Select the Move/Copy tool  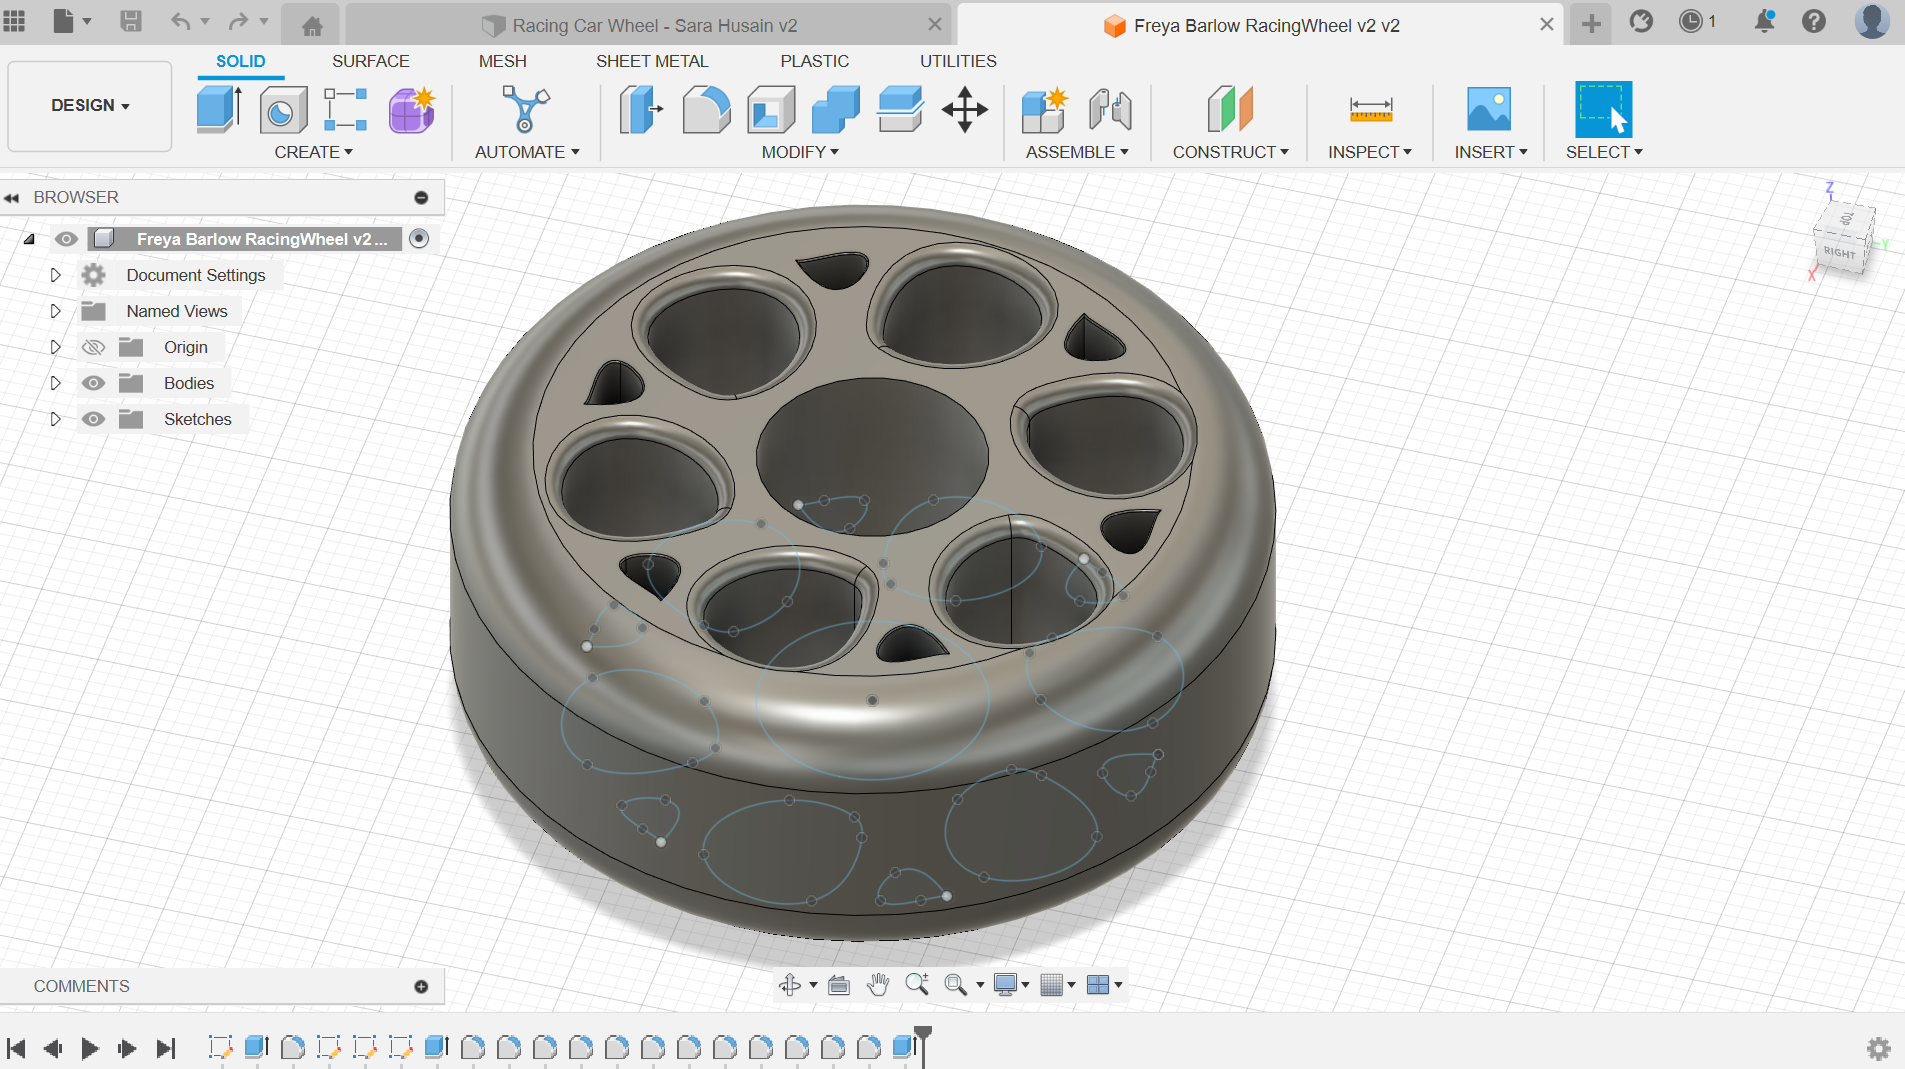[965, 109]
